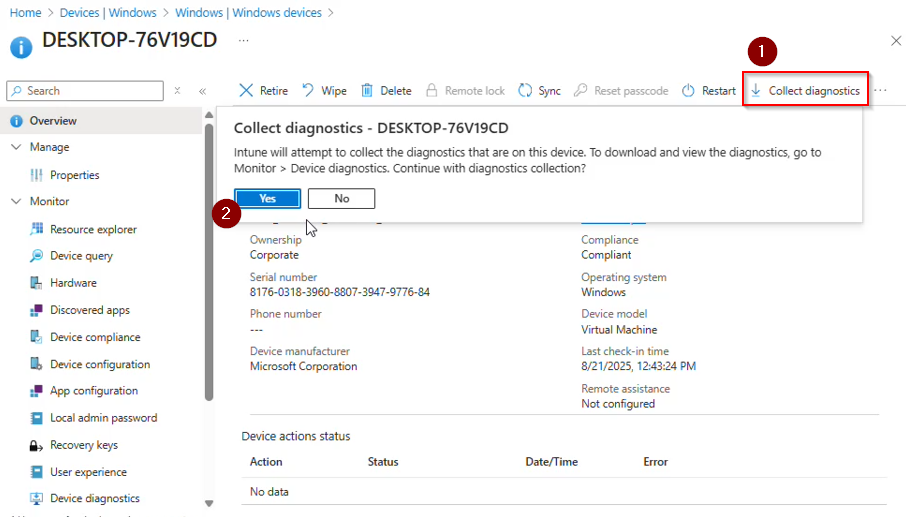The image size is (906, 517).
Task: Click the Wipe device icon
Action: [308, 91]
